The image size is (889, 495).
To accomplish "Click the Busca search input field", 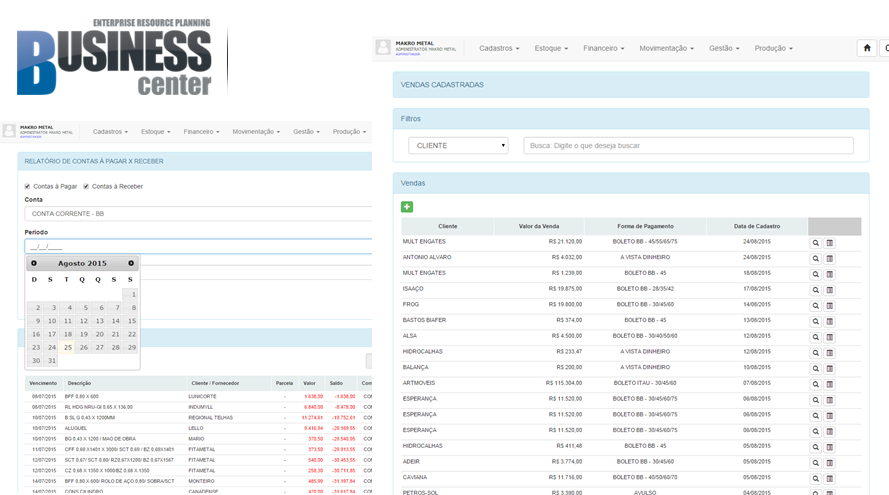I will [688, 146].
